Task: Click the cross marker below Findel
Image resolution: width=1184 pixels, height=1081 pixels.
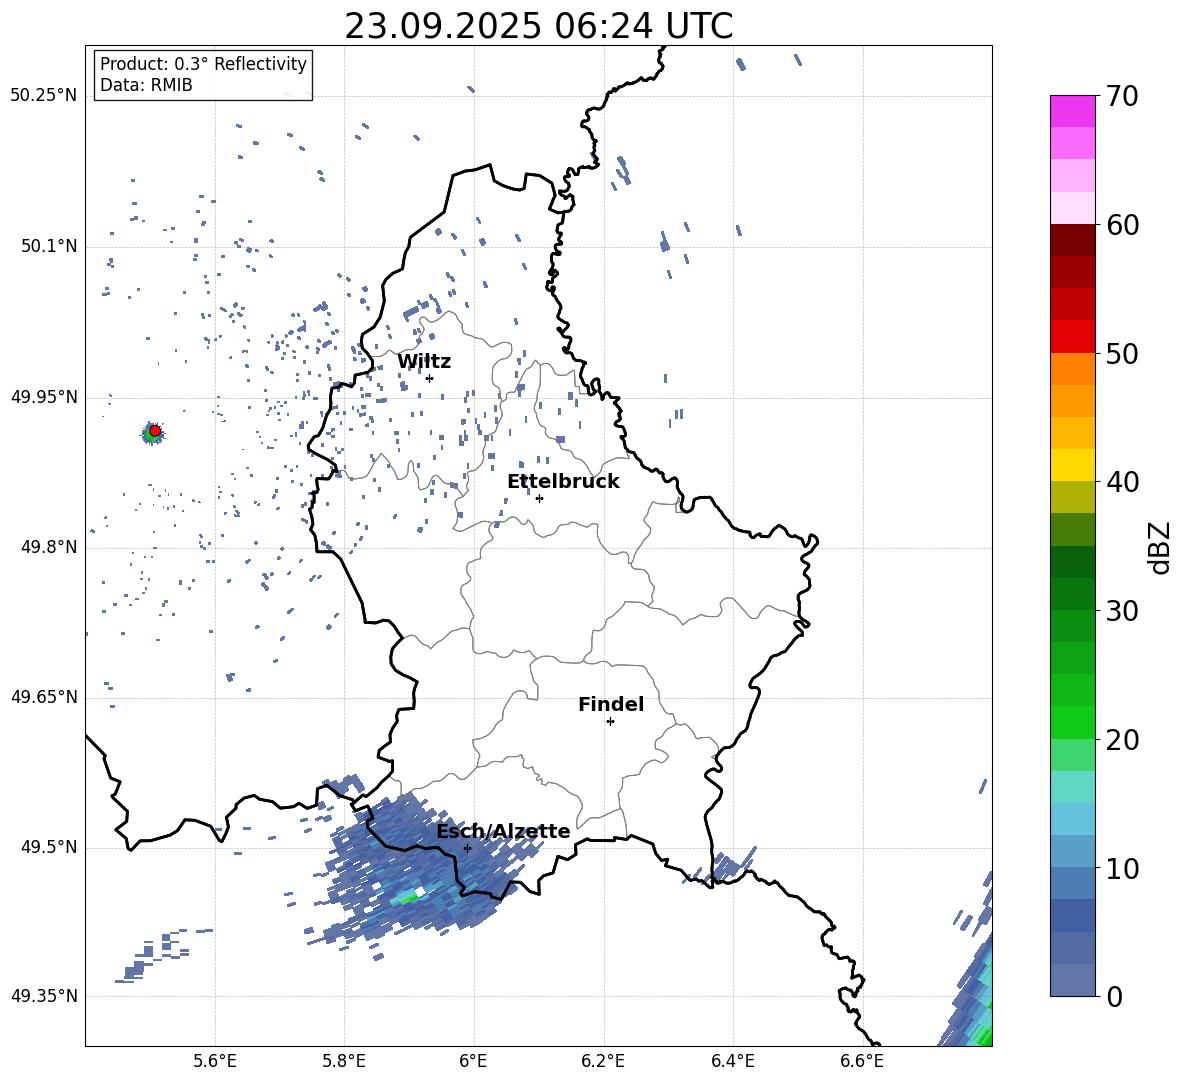Action: [x=610, y=722]
